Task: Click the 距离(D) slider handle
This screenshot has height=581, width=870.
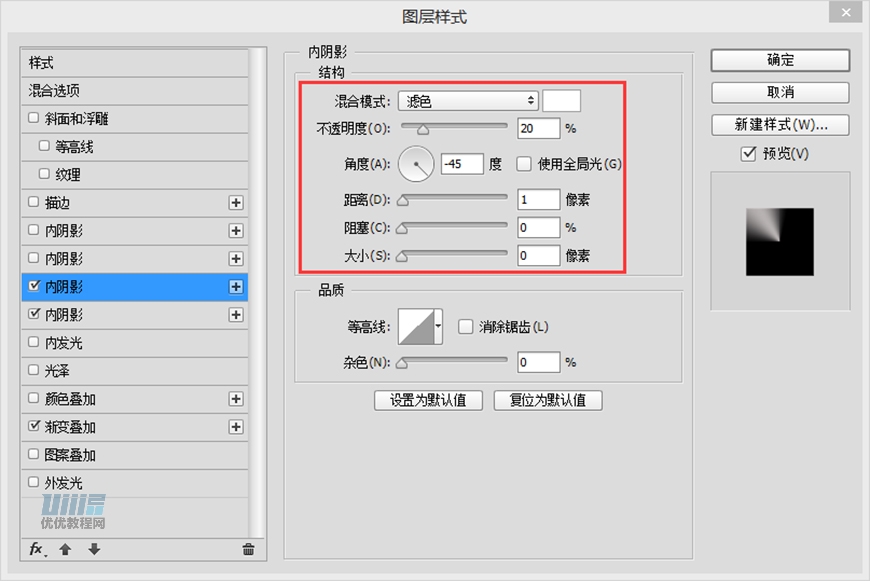Action: coord(403,201)
